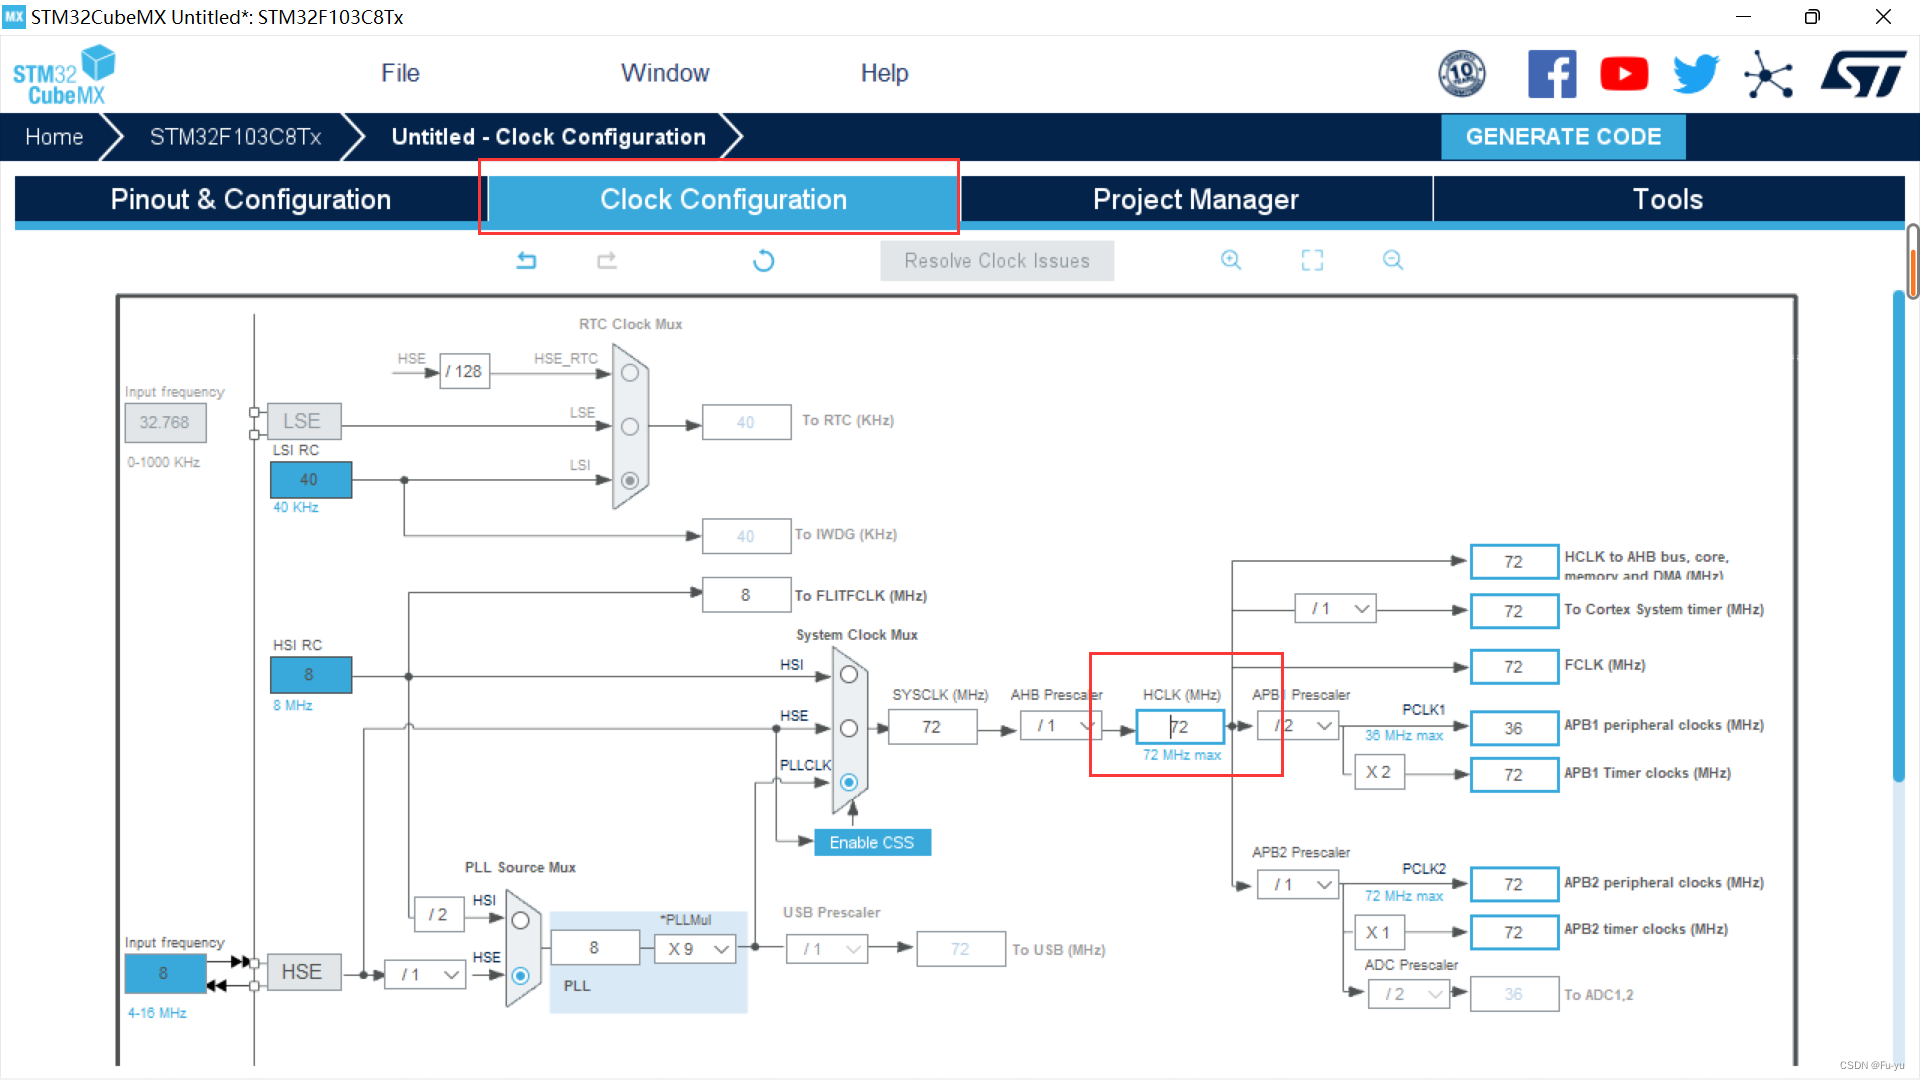Click the Facebook social icon
Screen dimensions: 1920x1080
[x=1549, y=74]
